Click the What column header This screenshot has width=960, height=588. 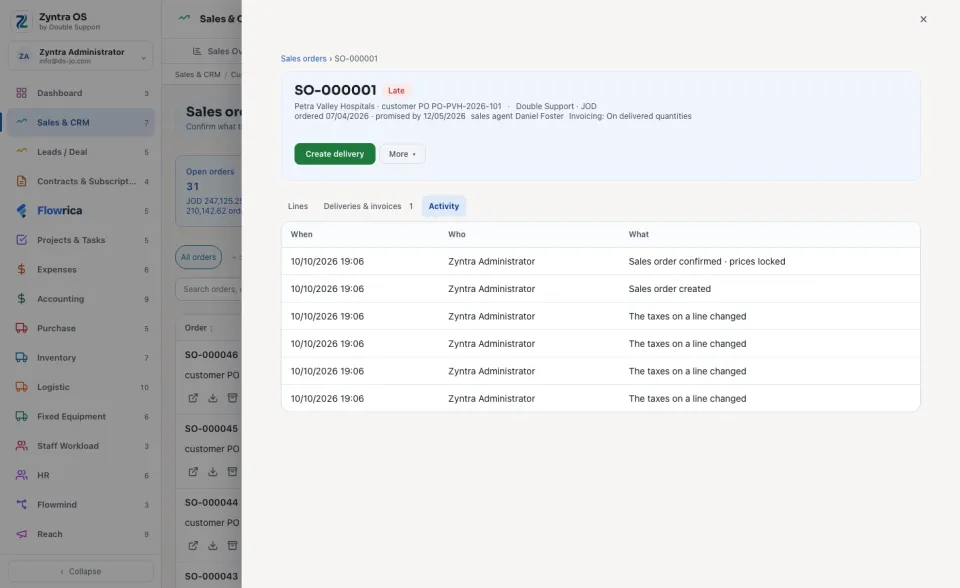[639, 234]
